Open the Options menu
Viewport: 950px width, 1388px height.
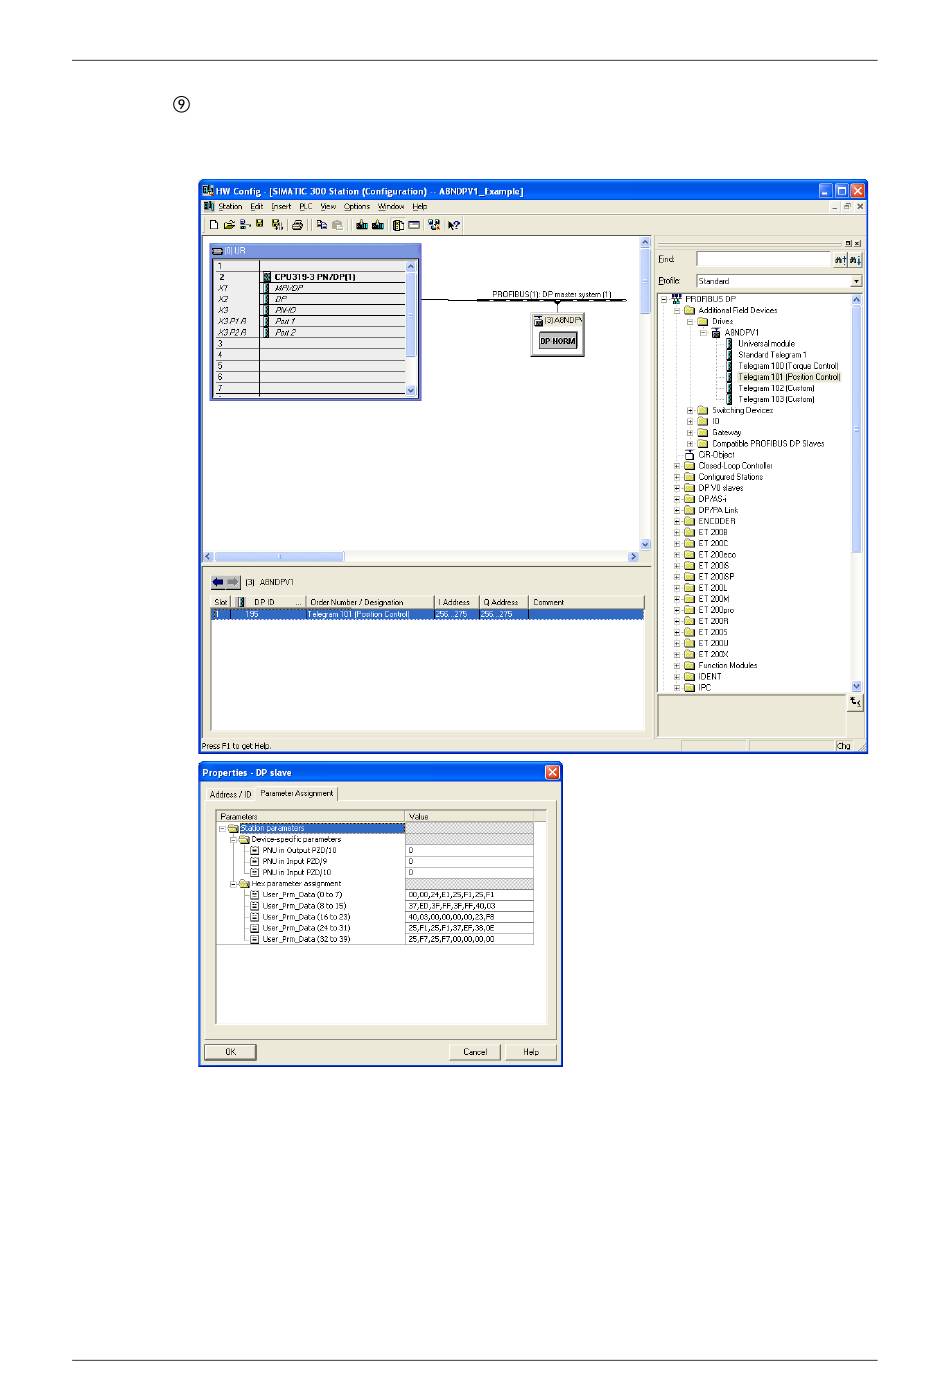[x=357, y=207]
